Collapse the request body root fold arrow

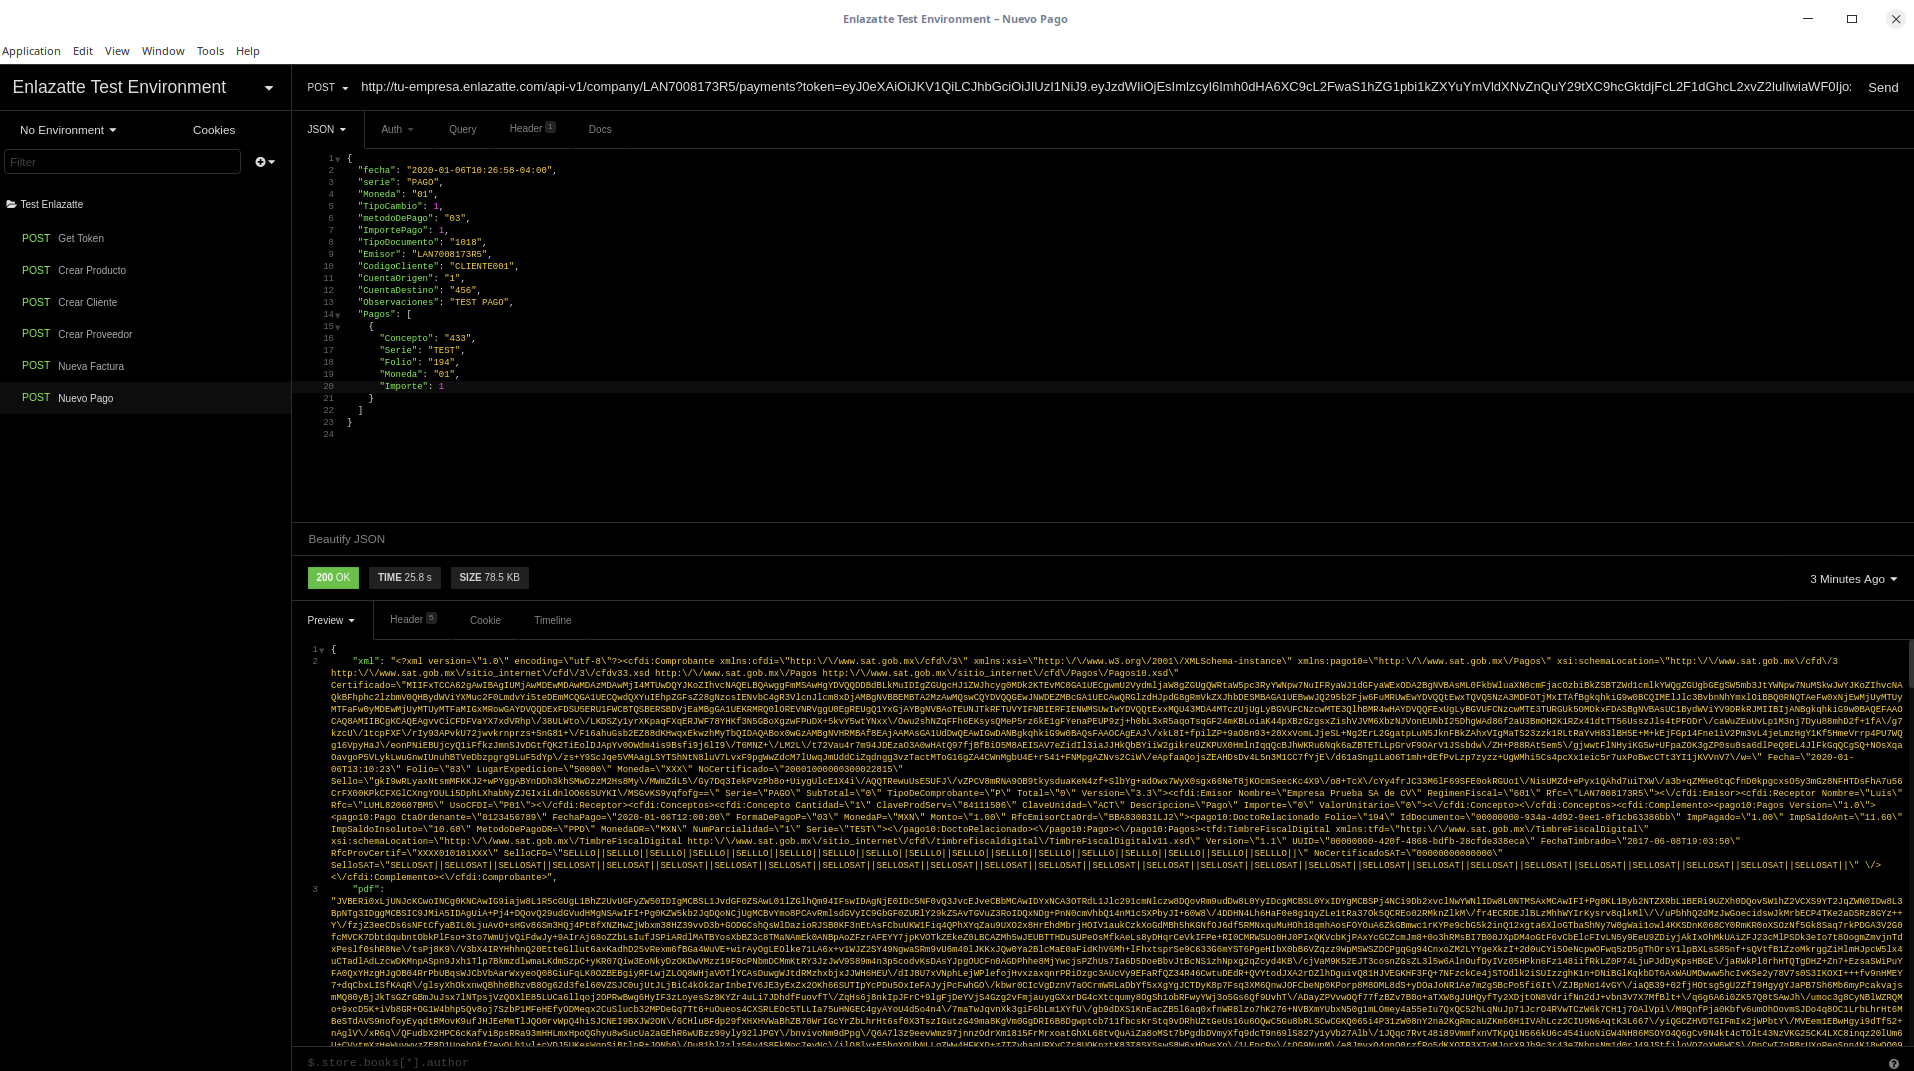tap(338, 159)
